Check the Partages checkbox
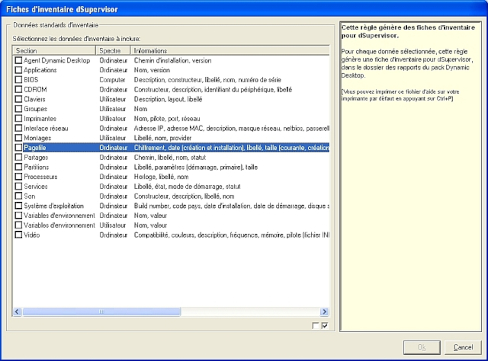 coord(18,157)
